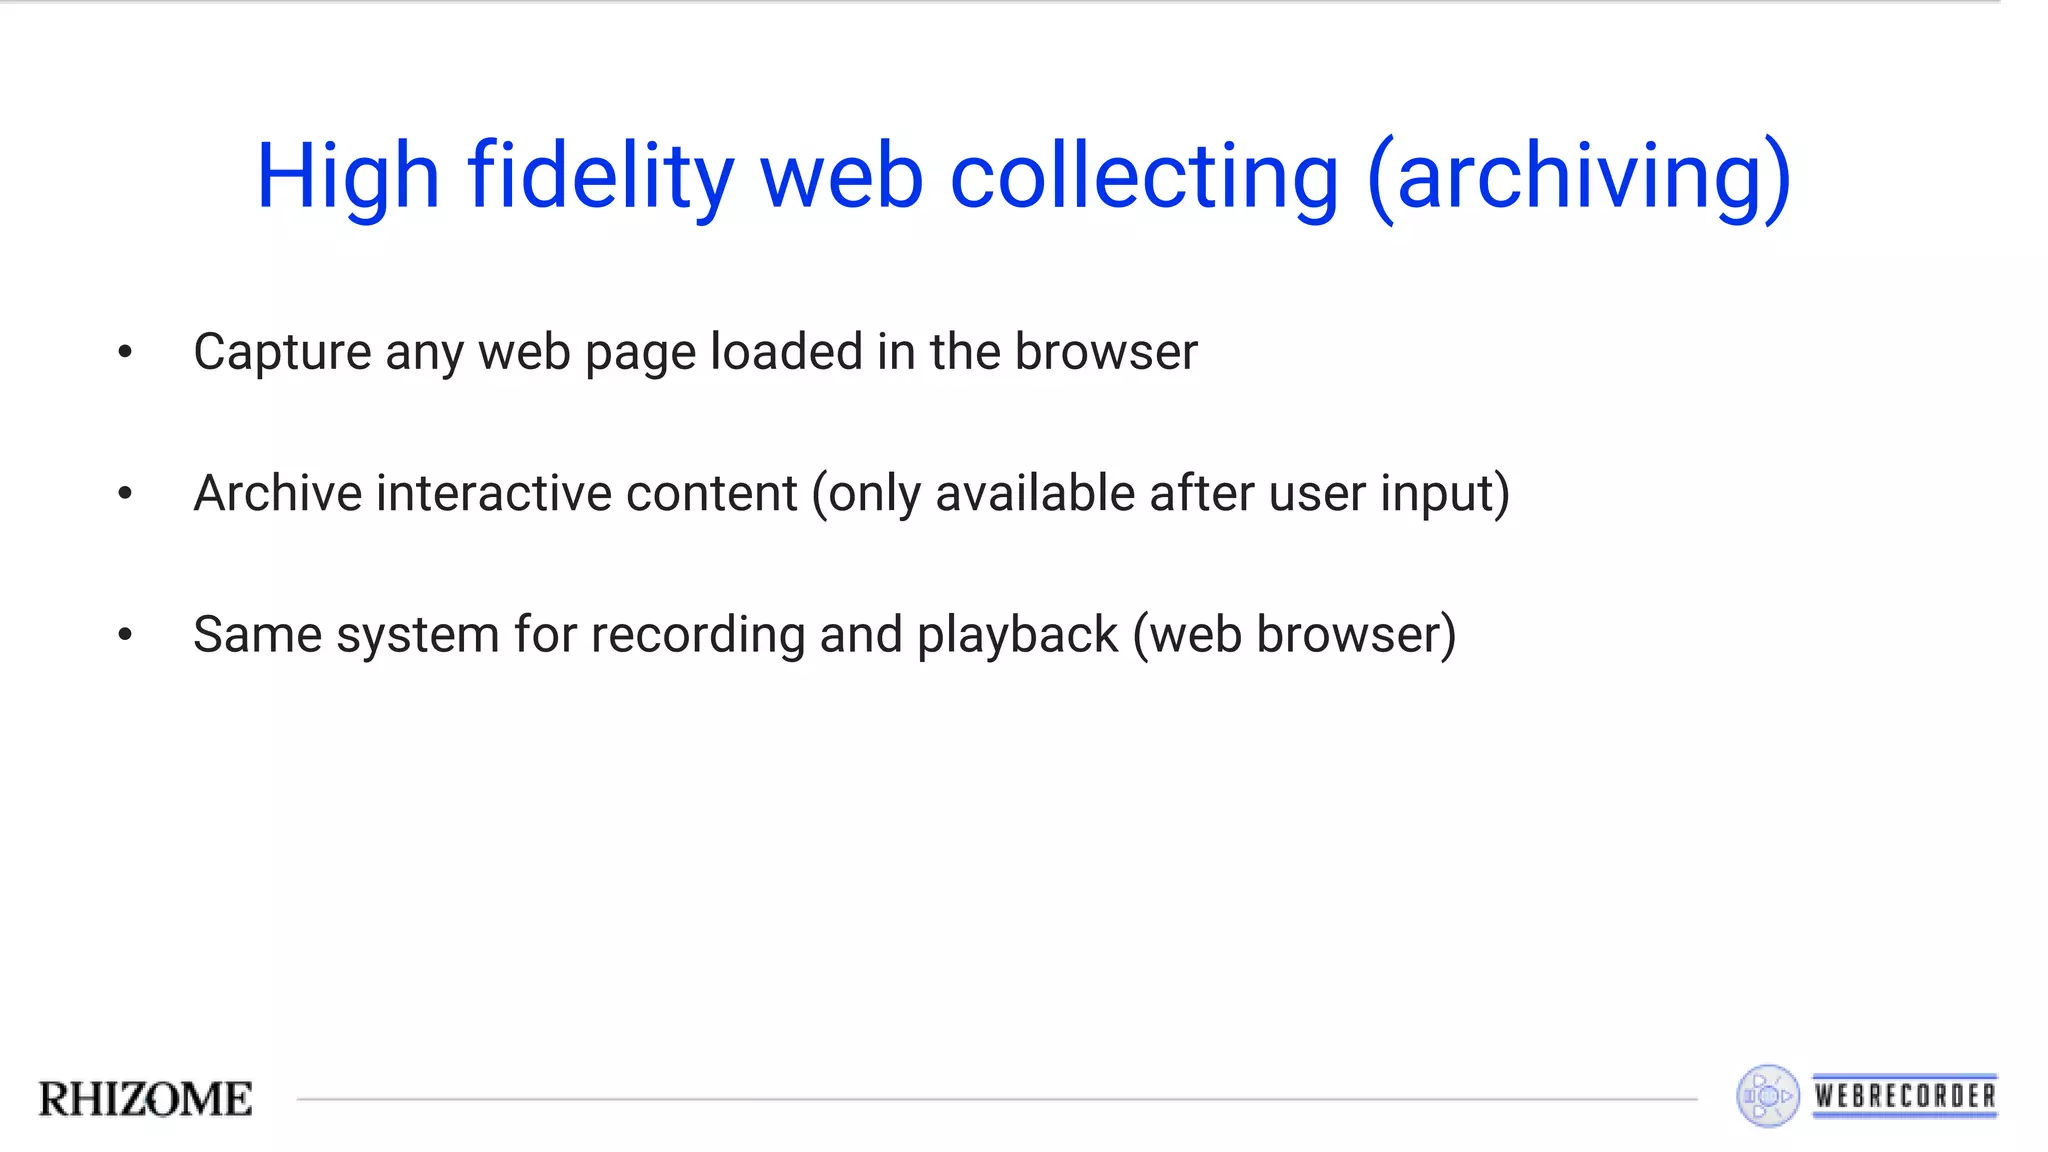2048x1152 pixels.
Task: Click the 'Same system for recording' bullet text
Action: coord(824,635)
